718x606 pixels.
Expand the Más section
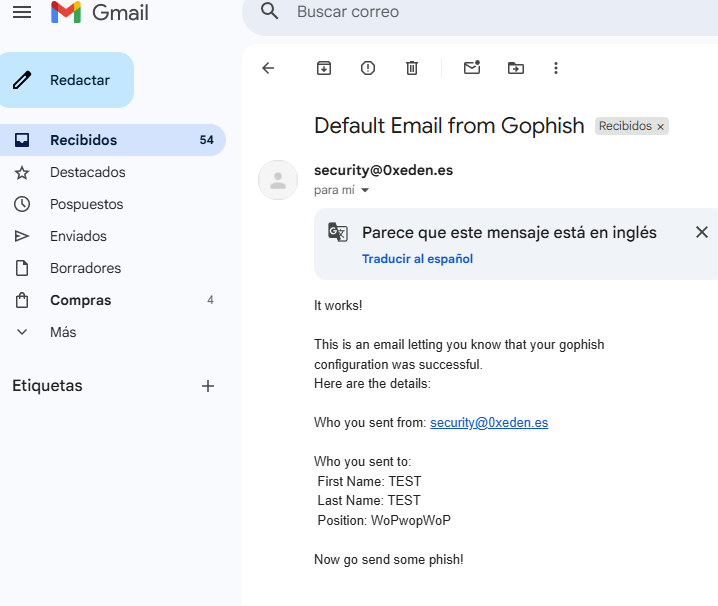113,332
